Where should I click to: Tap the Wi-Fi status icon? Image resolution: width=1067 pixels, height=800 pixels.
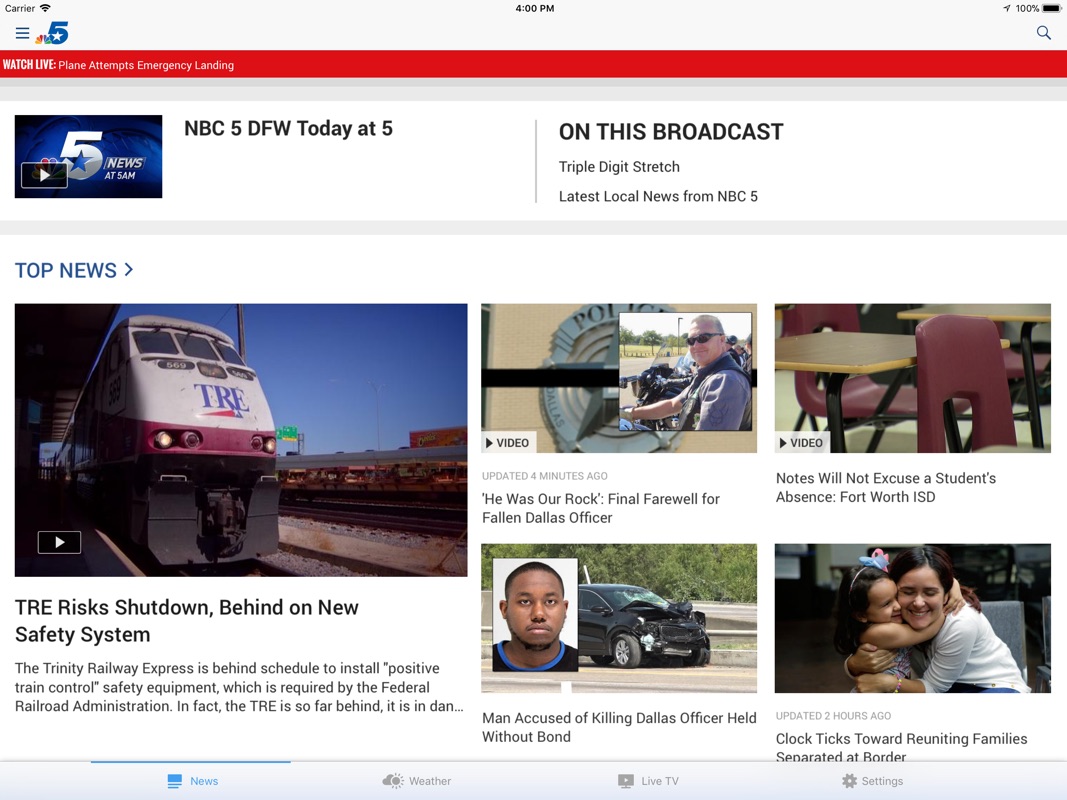point(45,8)
